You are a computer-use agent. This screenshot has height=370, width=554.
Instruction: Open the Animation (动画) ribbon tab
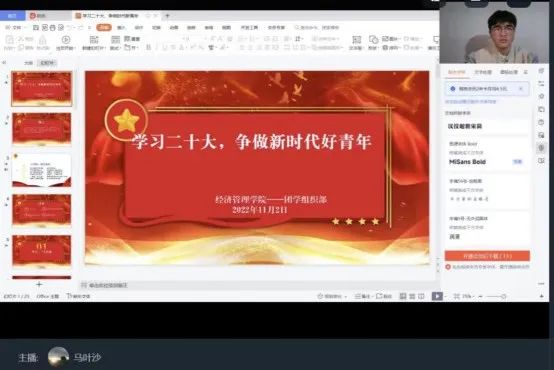(173, 28)
